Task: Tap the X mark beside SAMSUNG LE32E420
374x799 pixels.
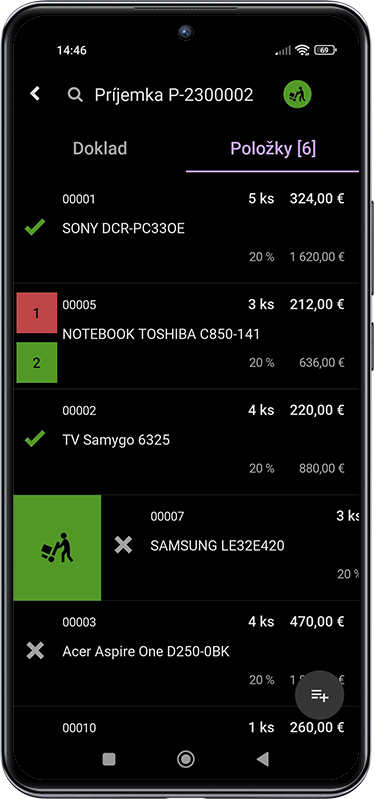Action: point(123,545)
